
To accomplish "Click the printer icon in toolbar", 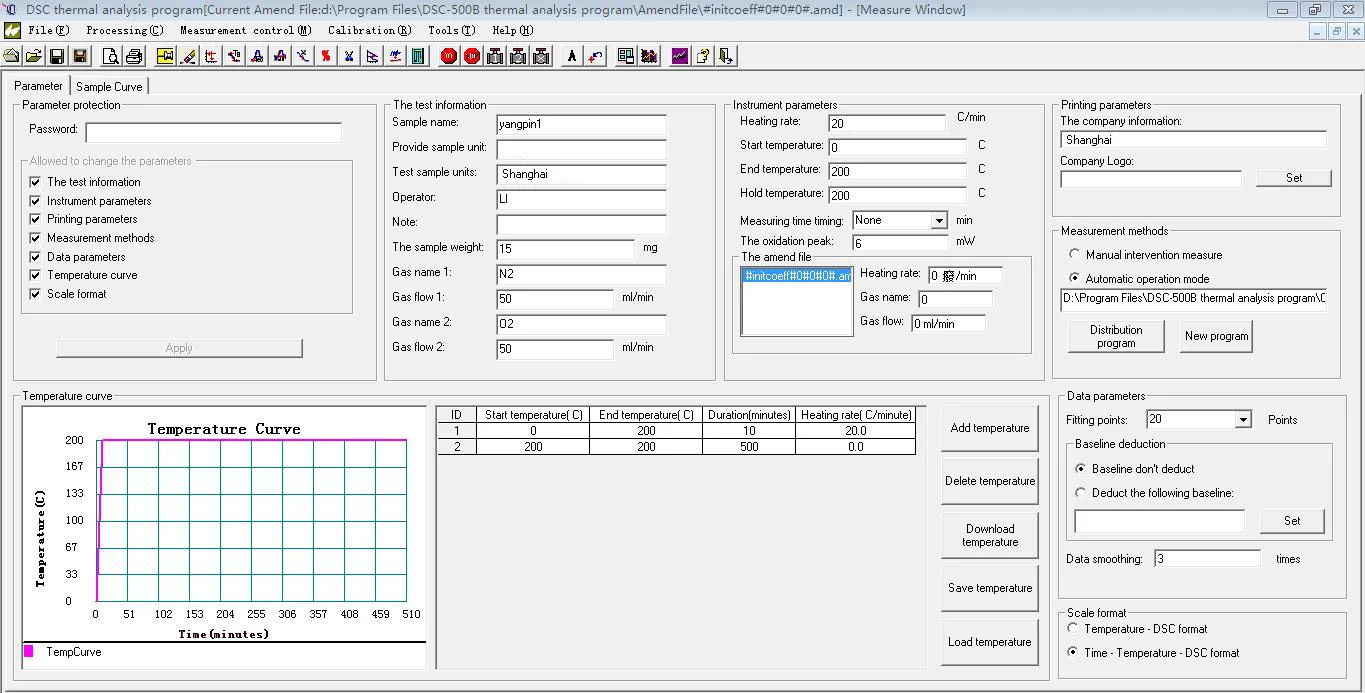I will 132,57.
